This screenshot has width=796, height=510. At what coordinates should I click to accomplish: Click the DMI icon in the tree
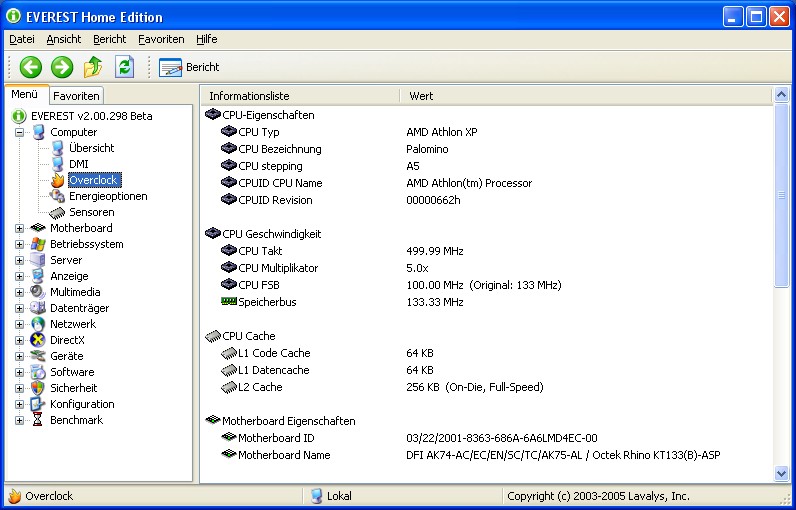point(57,164)
